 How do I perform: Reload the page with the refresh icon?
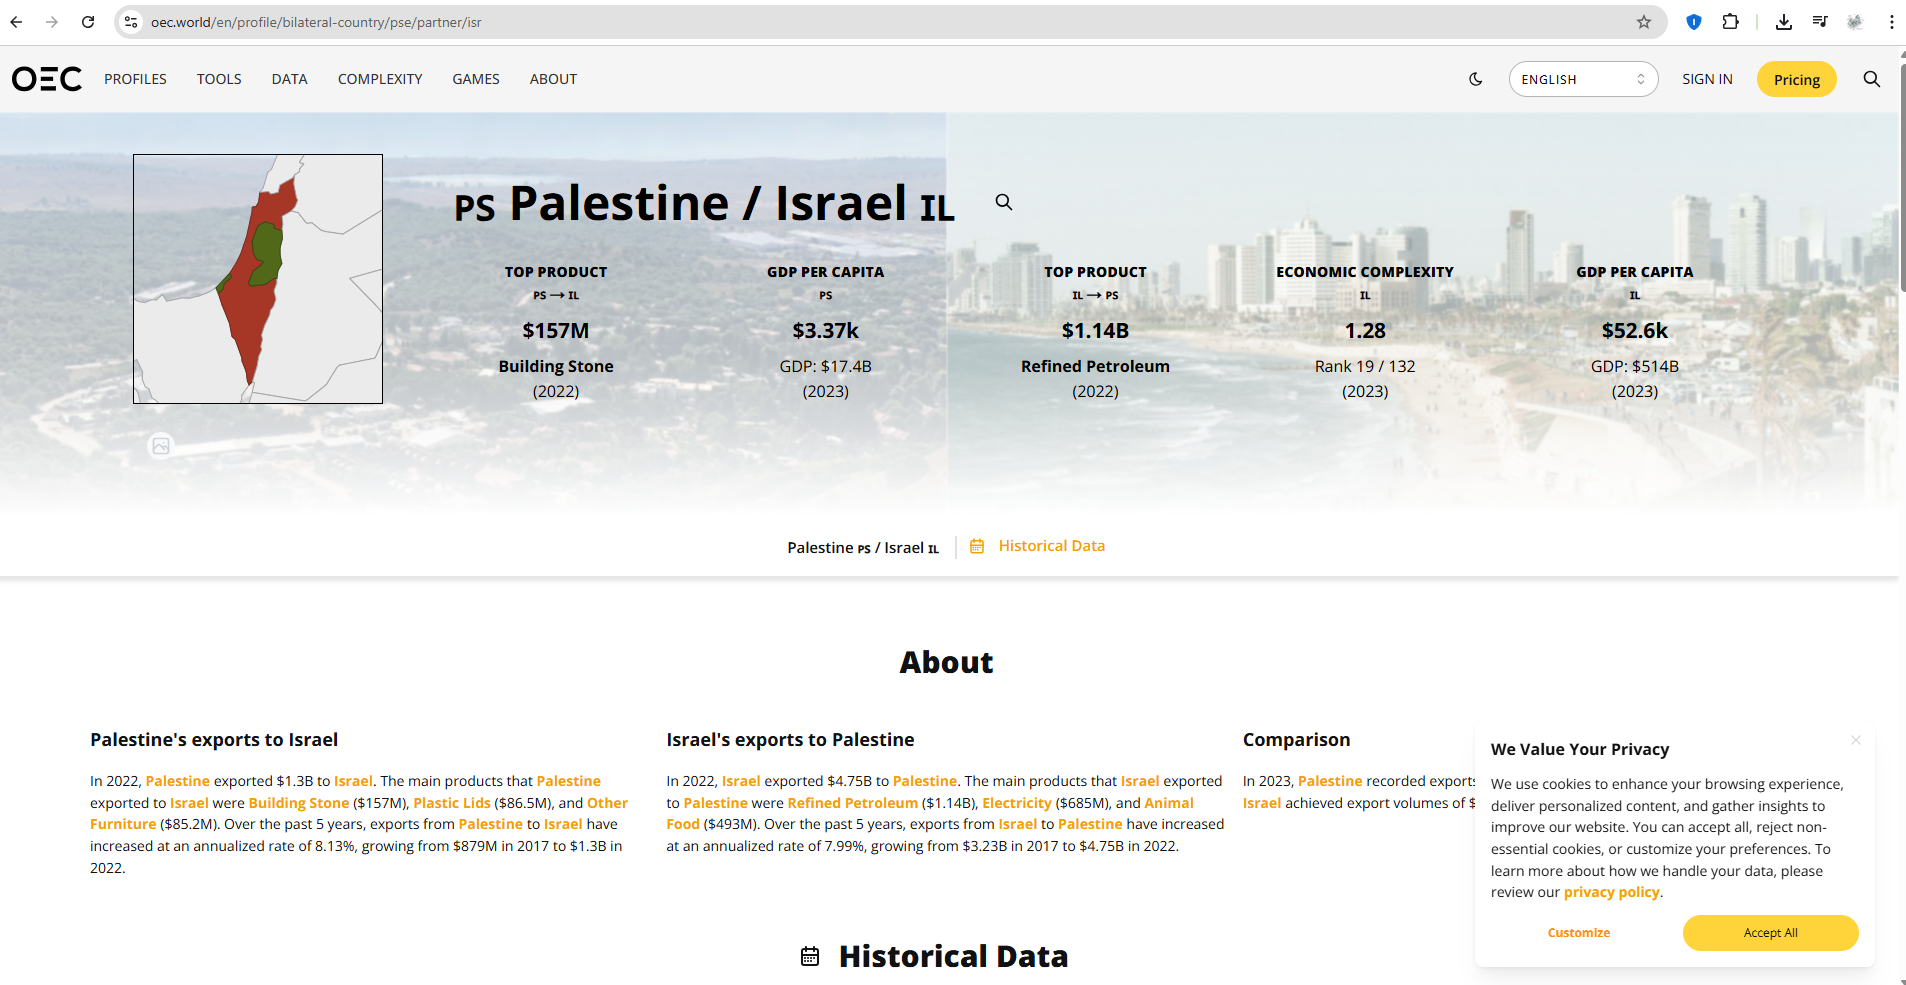pos(88,22)
